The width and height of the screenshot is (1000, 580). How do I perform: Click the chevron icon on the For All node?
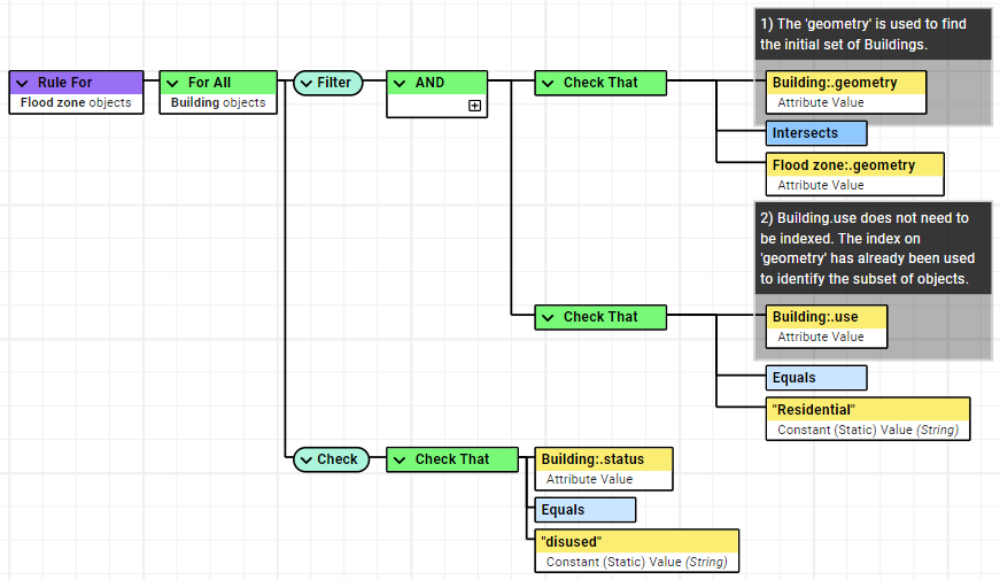172,82
